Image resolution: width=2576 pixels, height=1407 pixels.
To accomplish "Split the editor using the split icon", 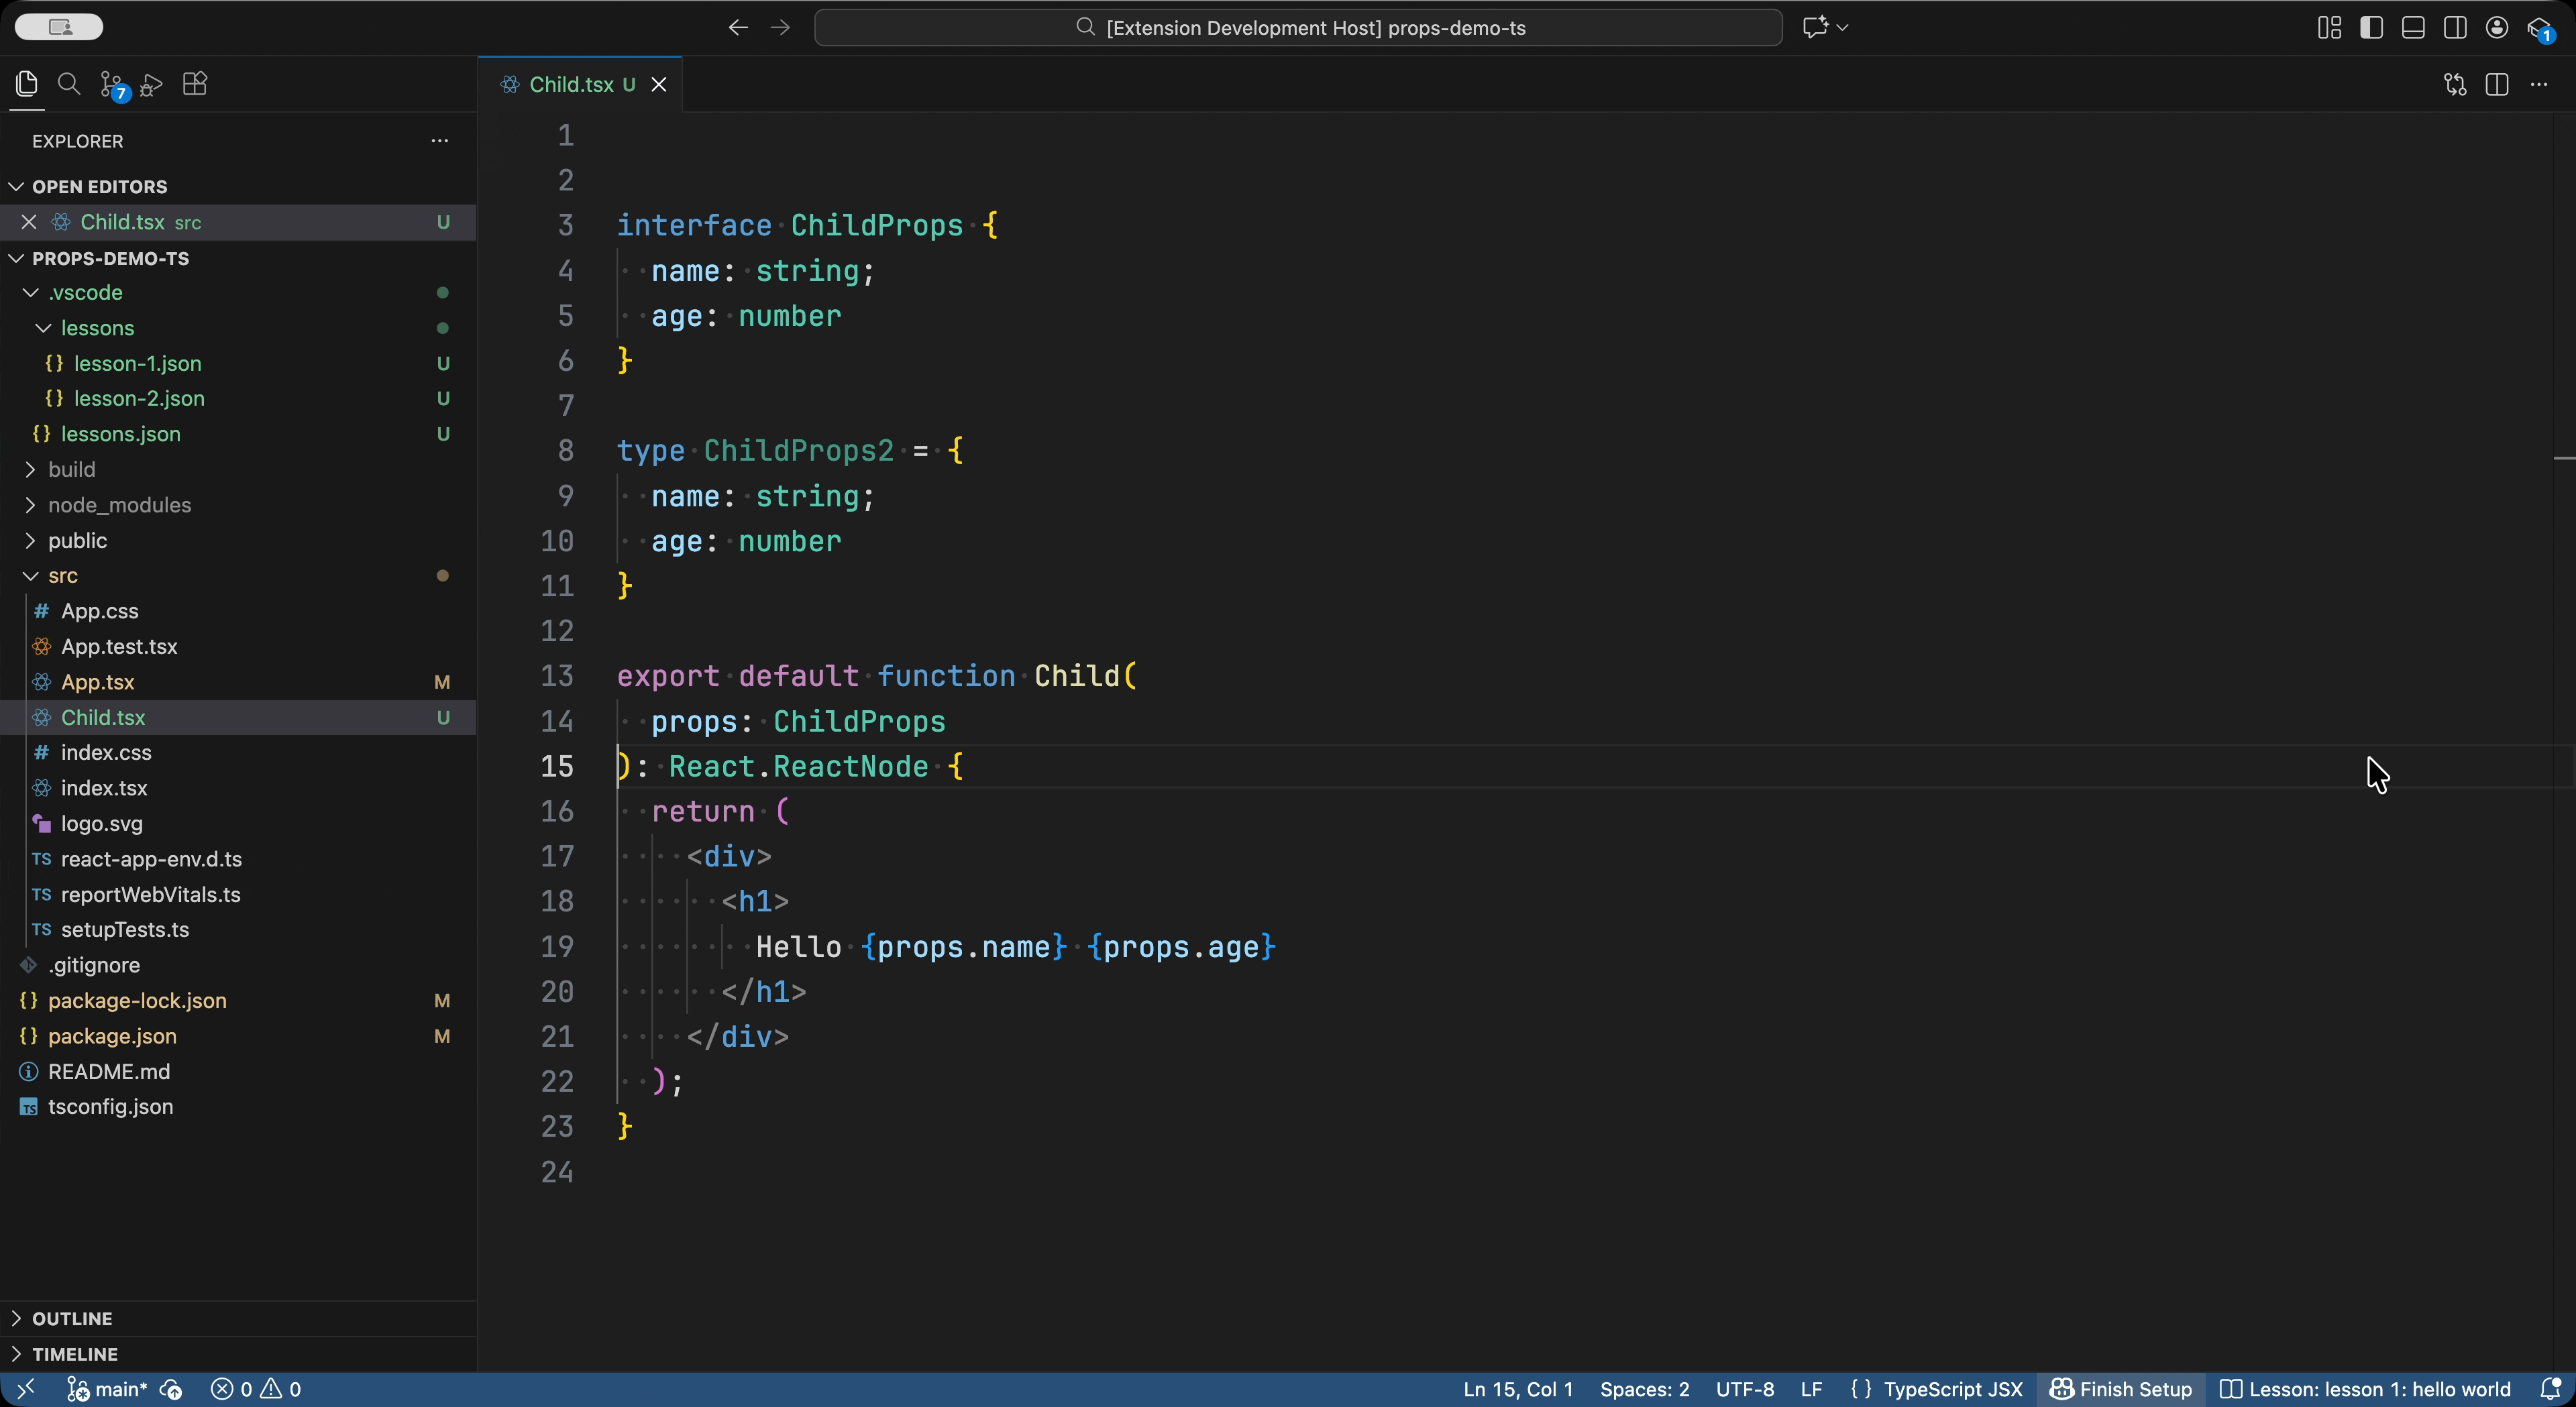I will click(2497, 84).
